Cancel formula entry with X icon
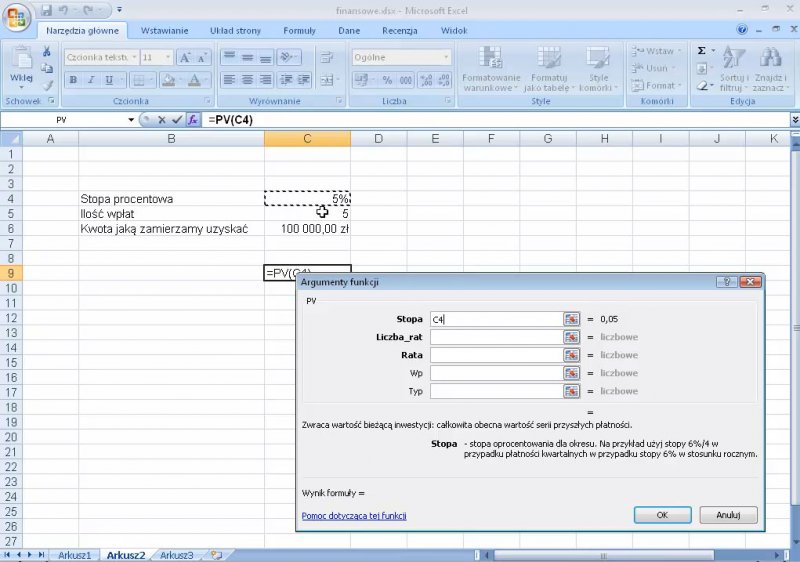 coord(161,120)
